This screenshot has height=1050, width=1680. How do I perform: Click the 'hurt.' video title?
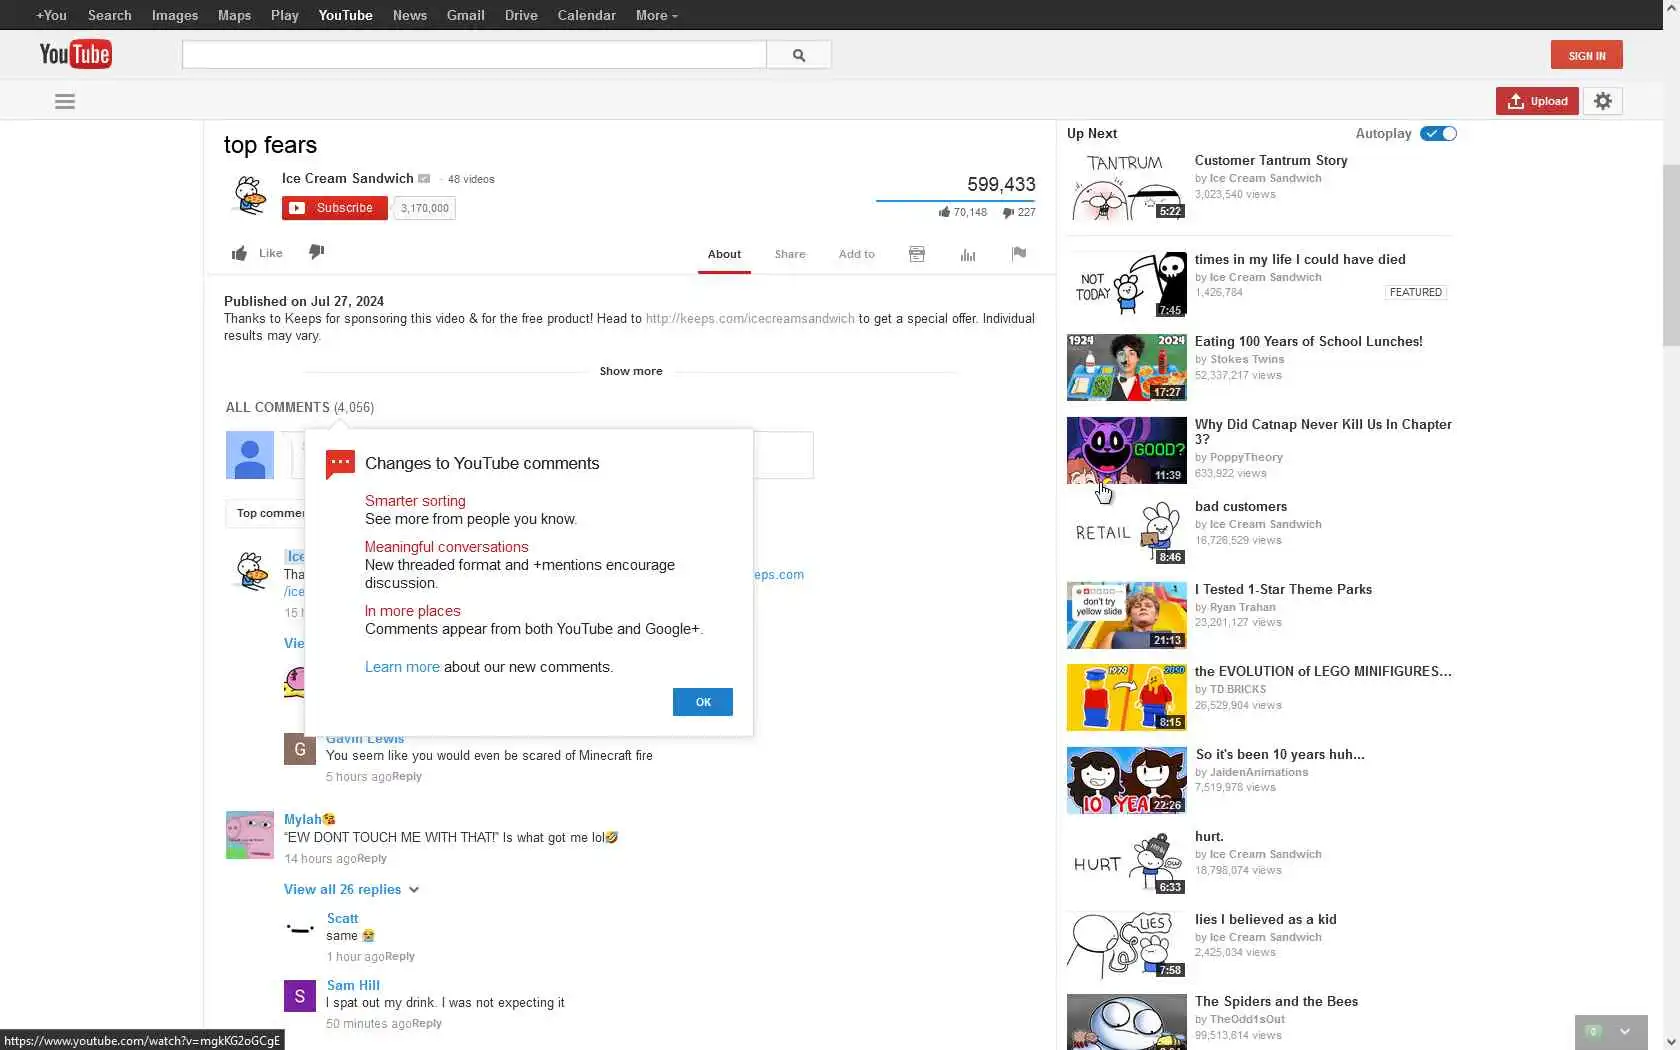[x=1209, y=836]
